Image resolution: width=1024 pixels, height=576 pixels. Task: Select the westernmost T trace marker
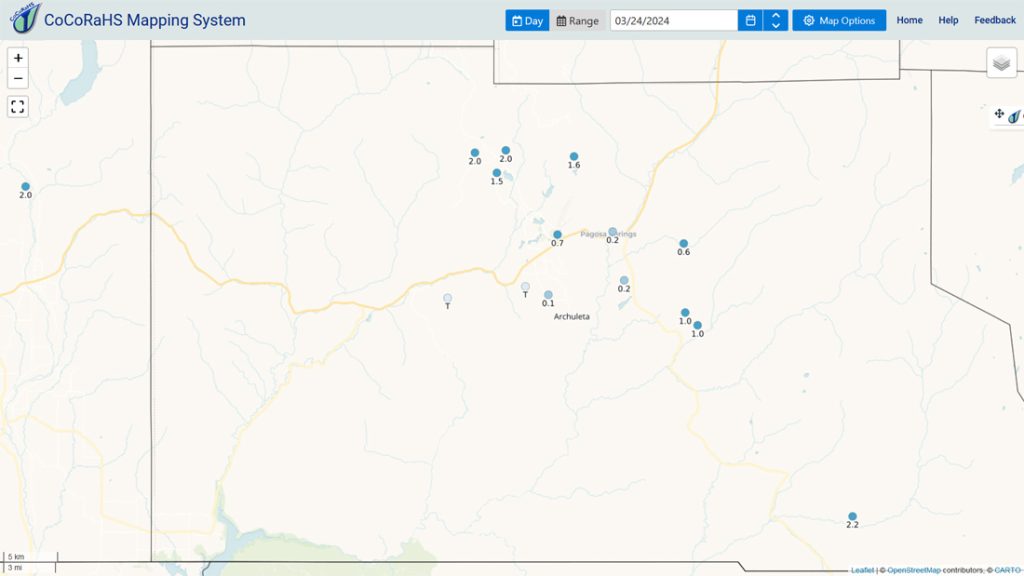pyautogui.click(x=447, y=298)
